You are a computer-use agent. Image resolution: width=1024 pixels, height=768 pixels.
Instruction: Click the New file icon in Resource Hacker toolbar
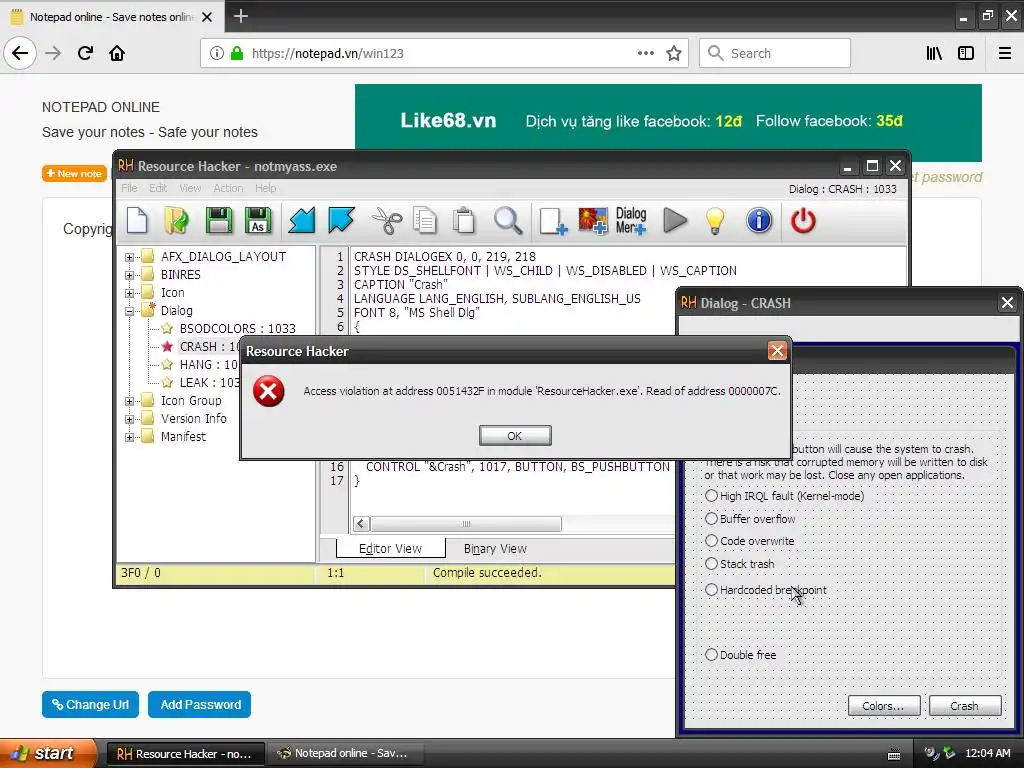[x=137, y=221]
